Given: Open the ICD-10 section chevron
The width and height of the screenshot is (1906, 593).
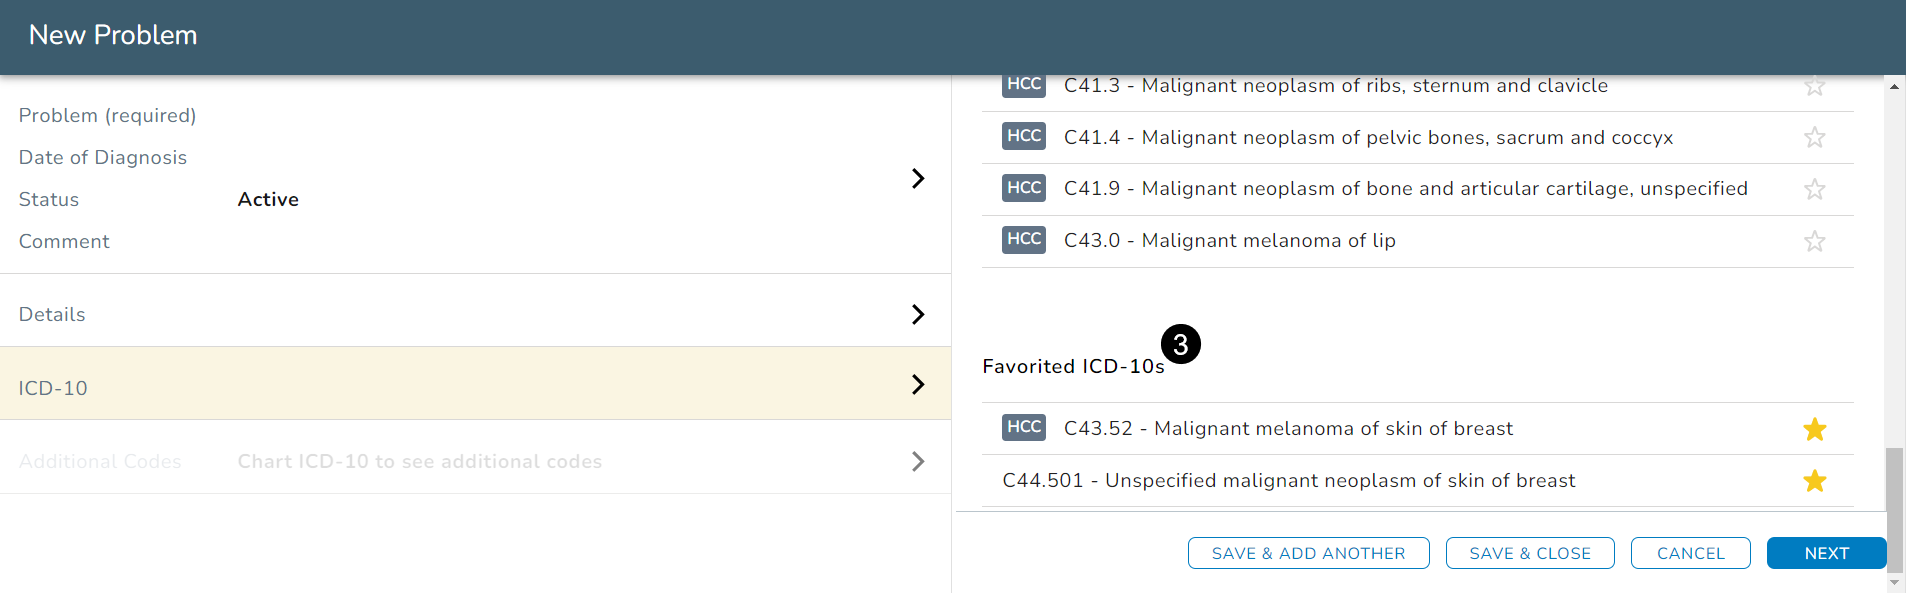Looking at the screenshot, I should [x=917, y=384].
